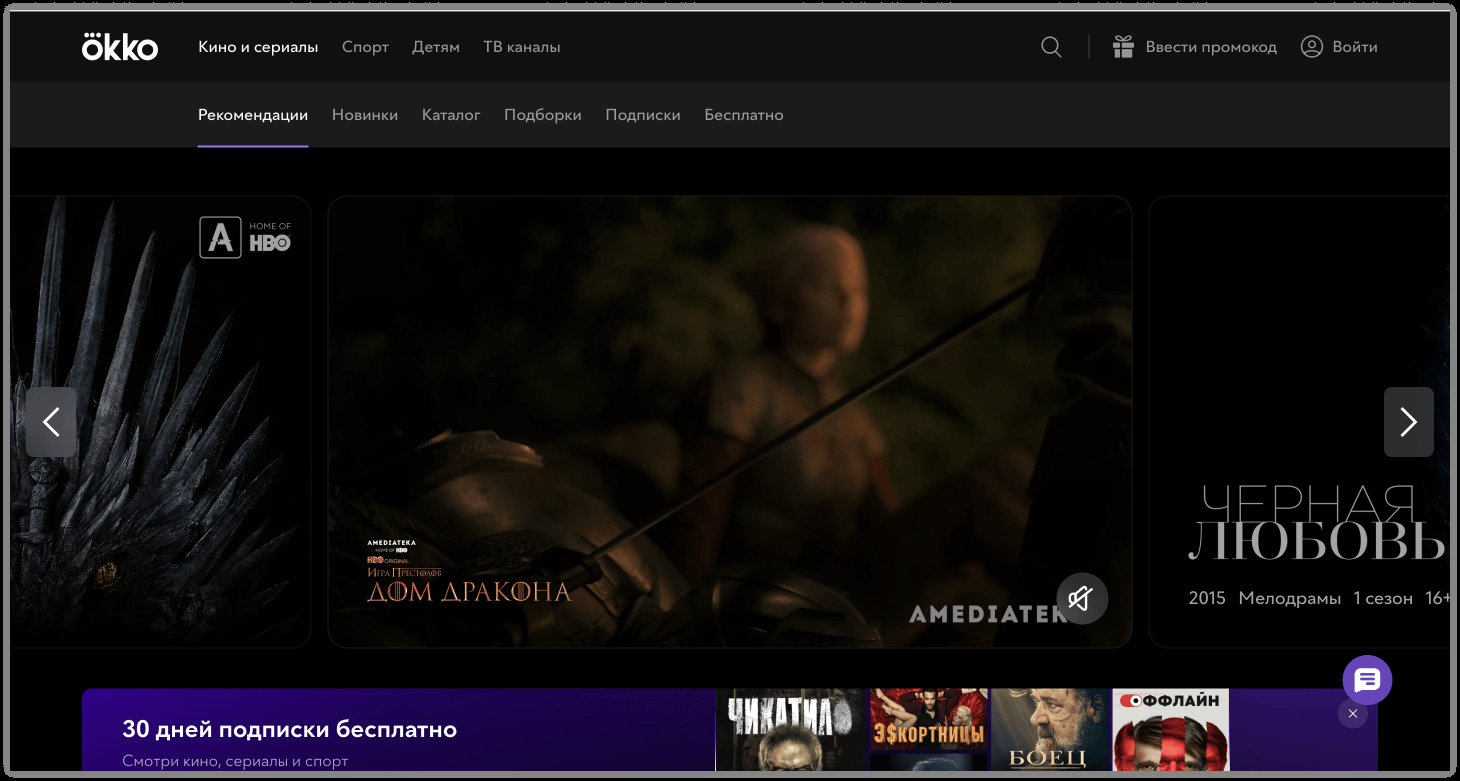Open Кино и сериалы section
The image size is (1460, 781).
click(x=258, y=47)
